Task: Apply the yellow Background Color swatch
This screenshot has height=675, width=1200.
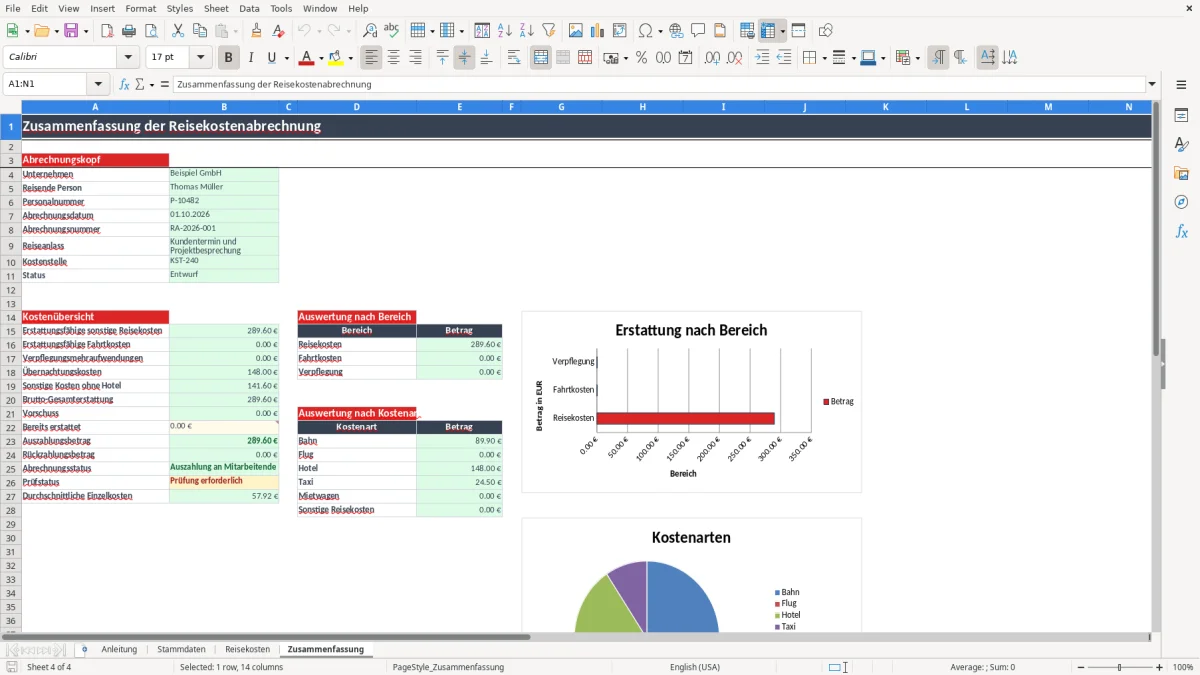Action: point(336,58)
